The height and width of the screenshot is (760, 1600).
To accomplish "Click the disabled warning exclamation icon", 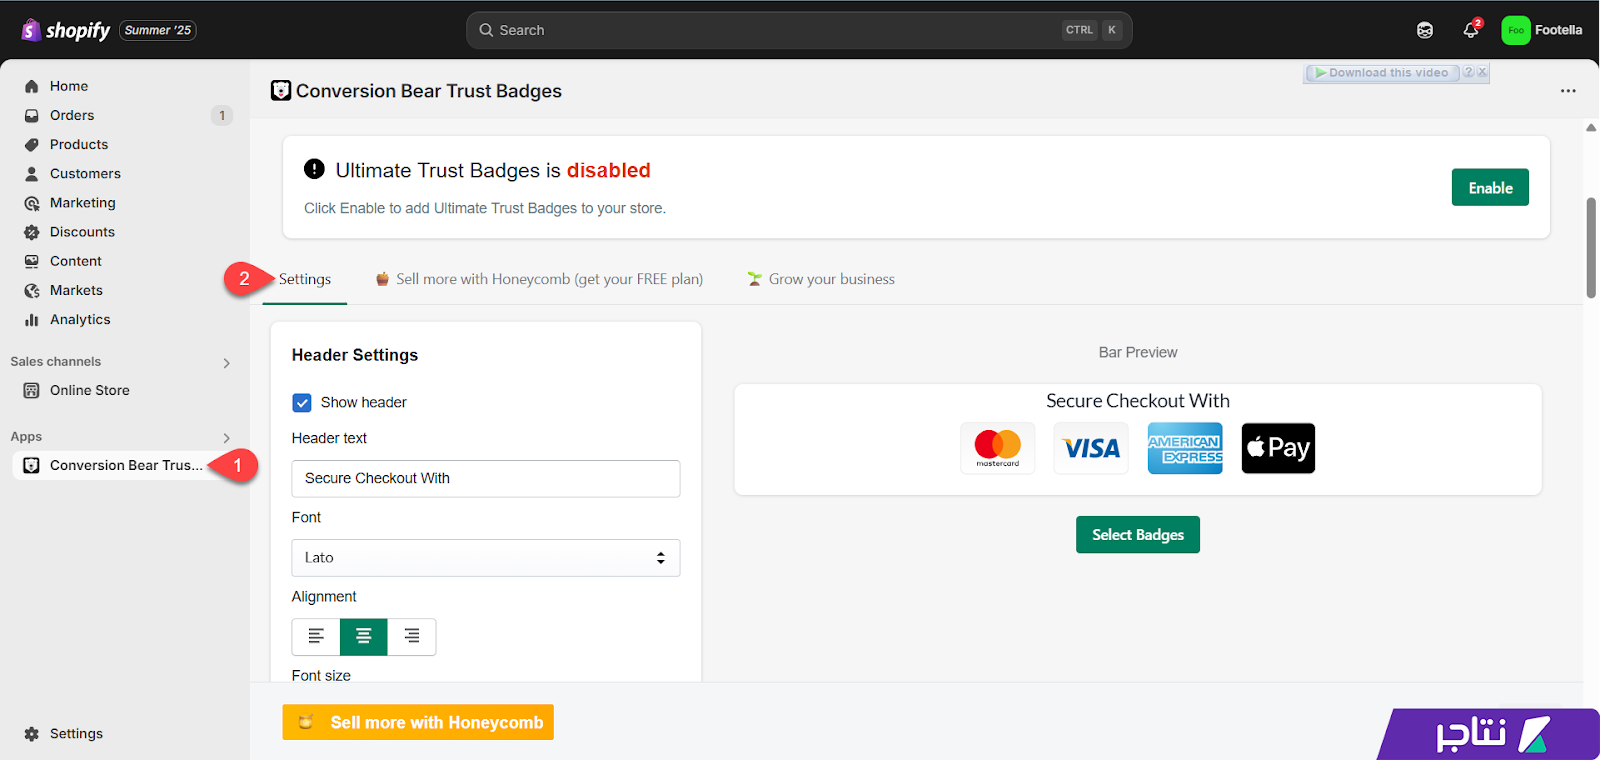I will click(314, 169).
